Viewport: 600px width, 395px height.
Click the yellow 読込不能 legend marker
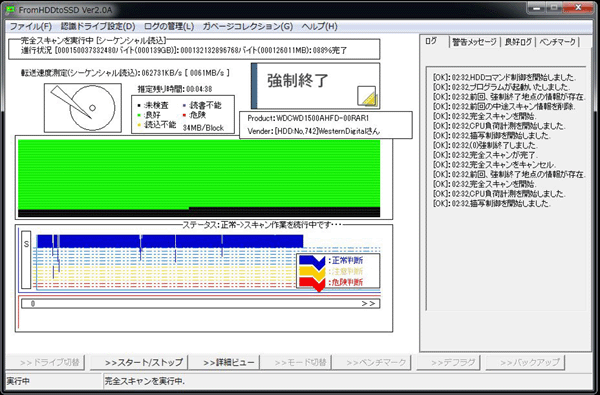(139, 125)
